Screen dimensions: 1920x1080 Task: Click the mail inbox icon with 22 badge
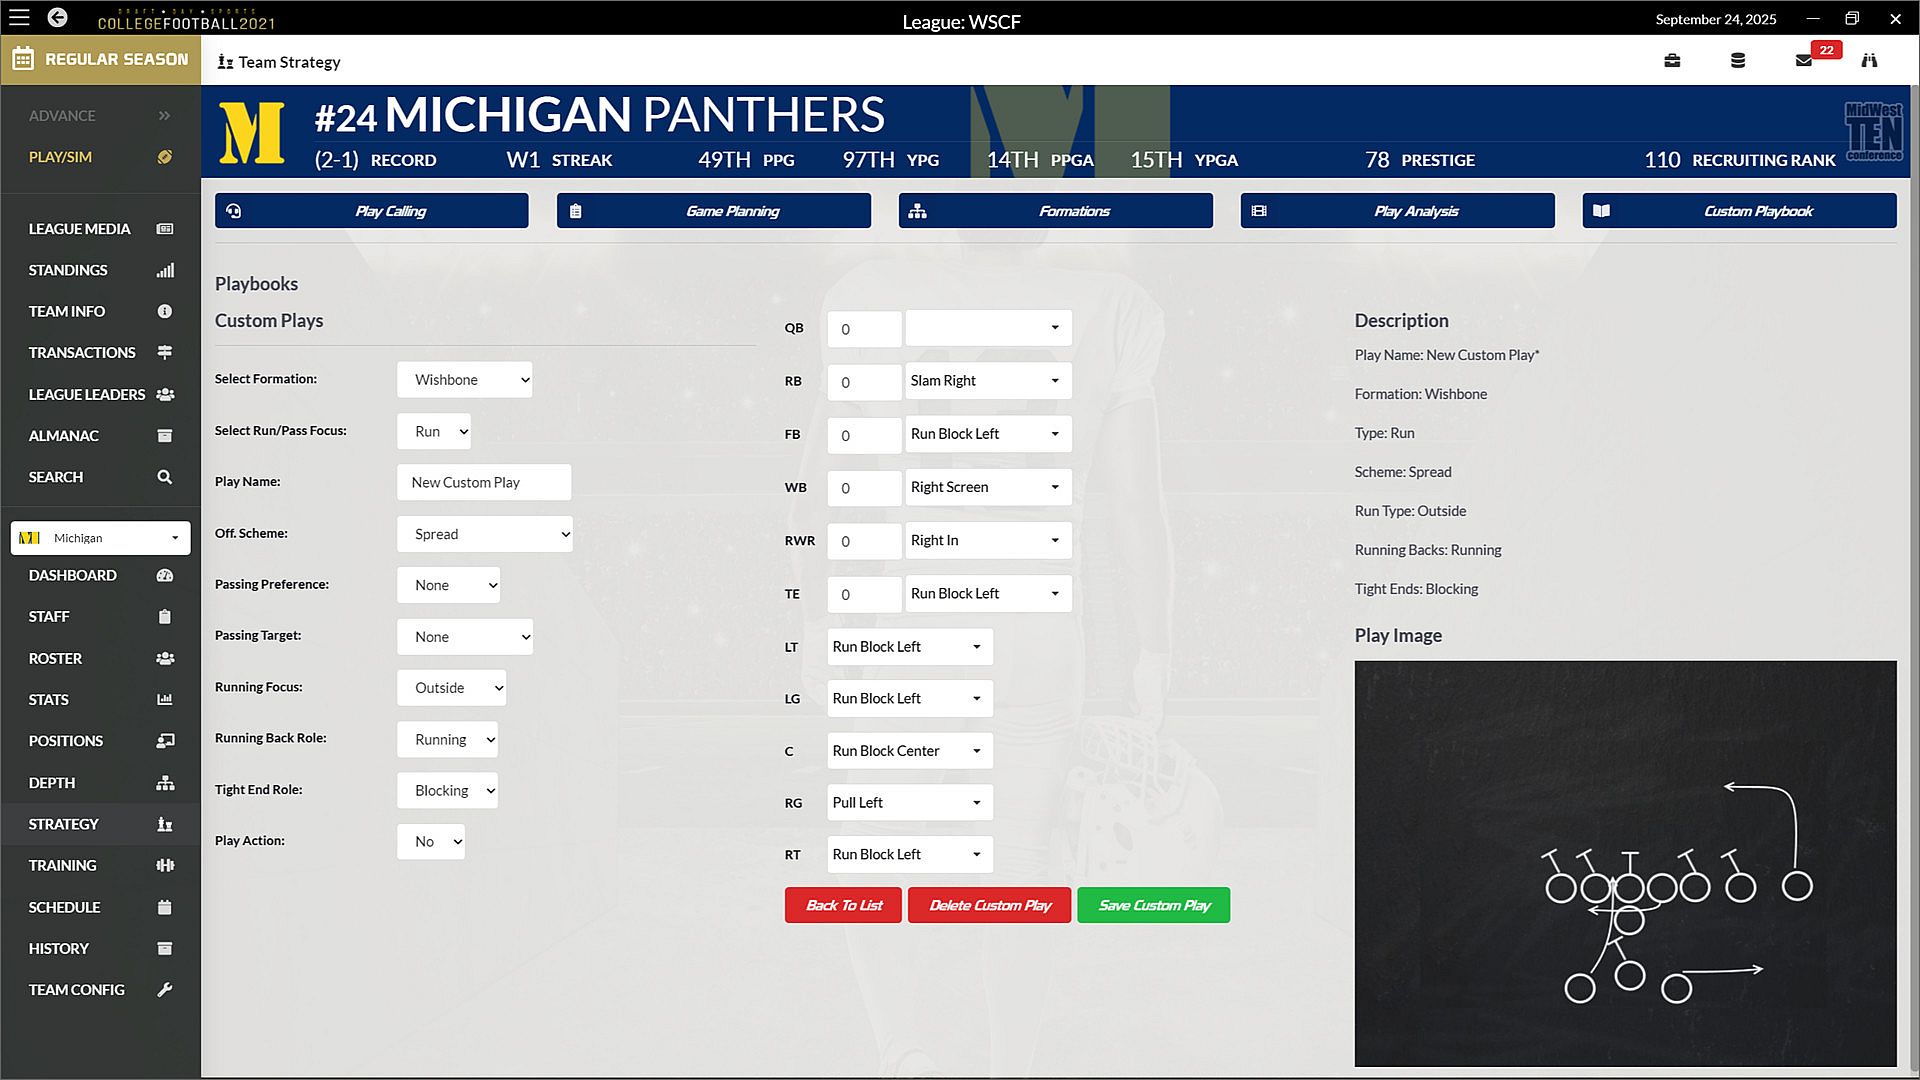click(x=1804, y=61)
